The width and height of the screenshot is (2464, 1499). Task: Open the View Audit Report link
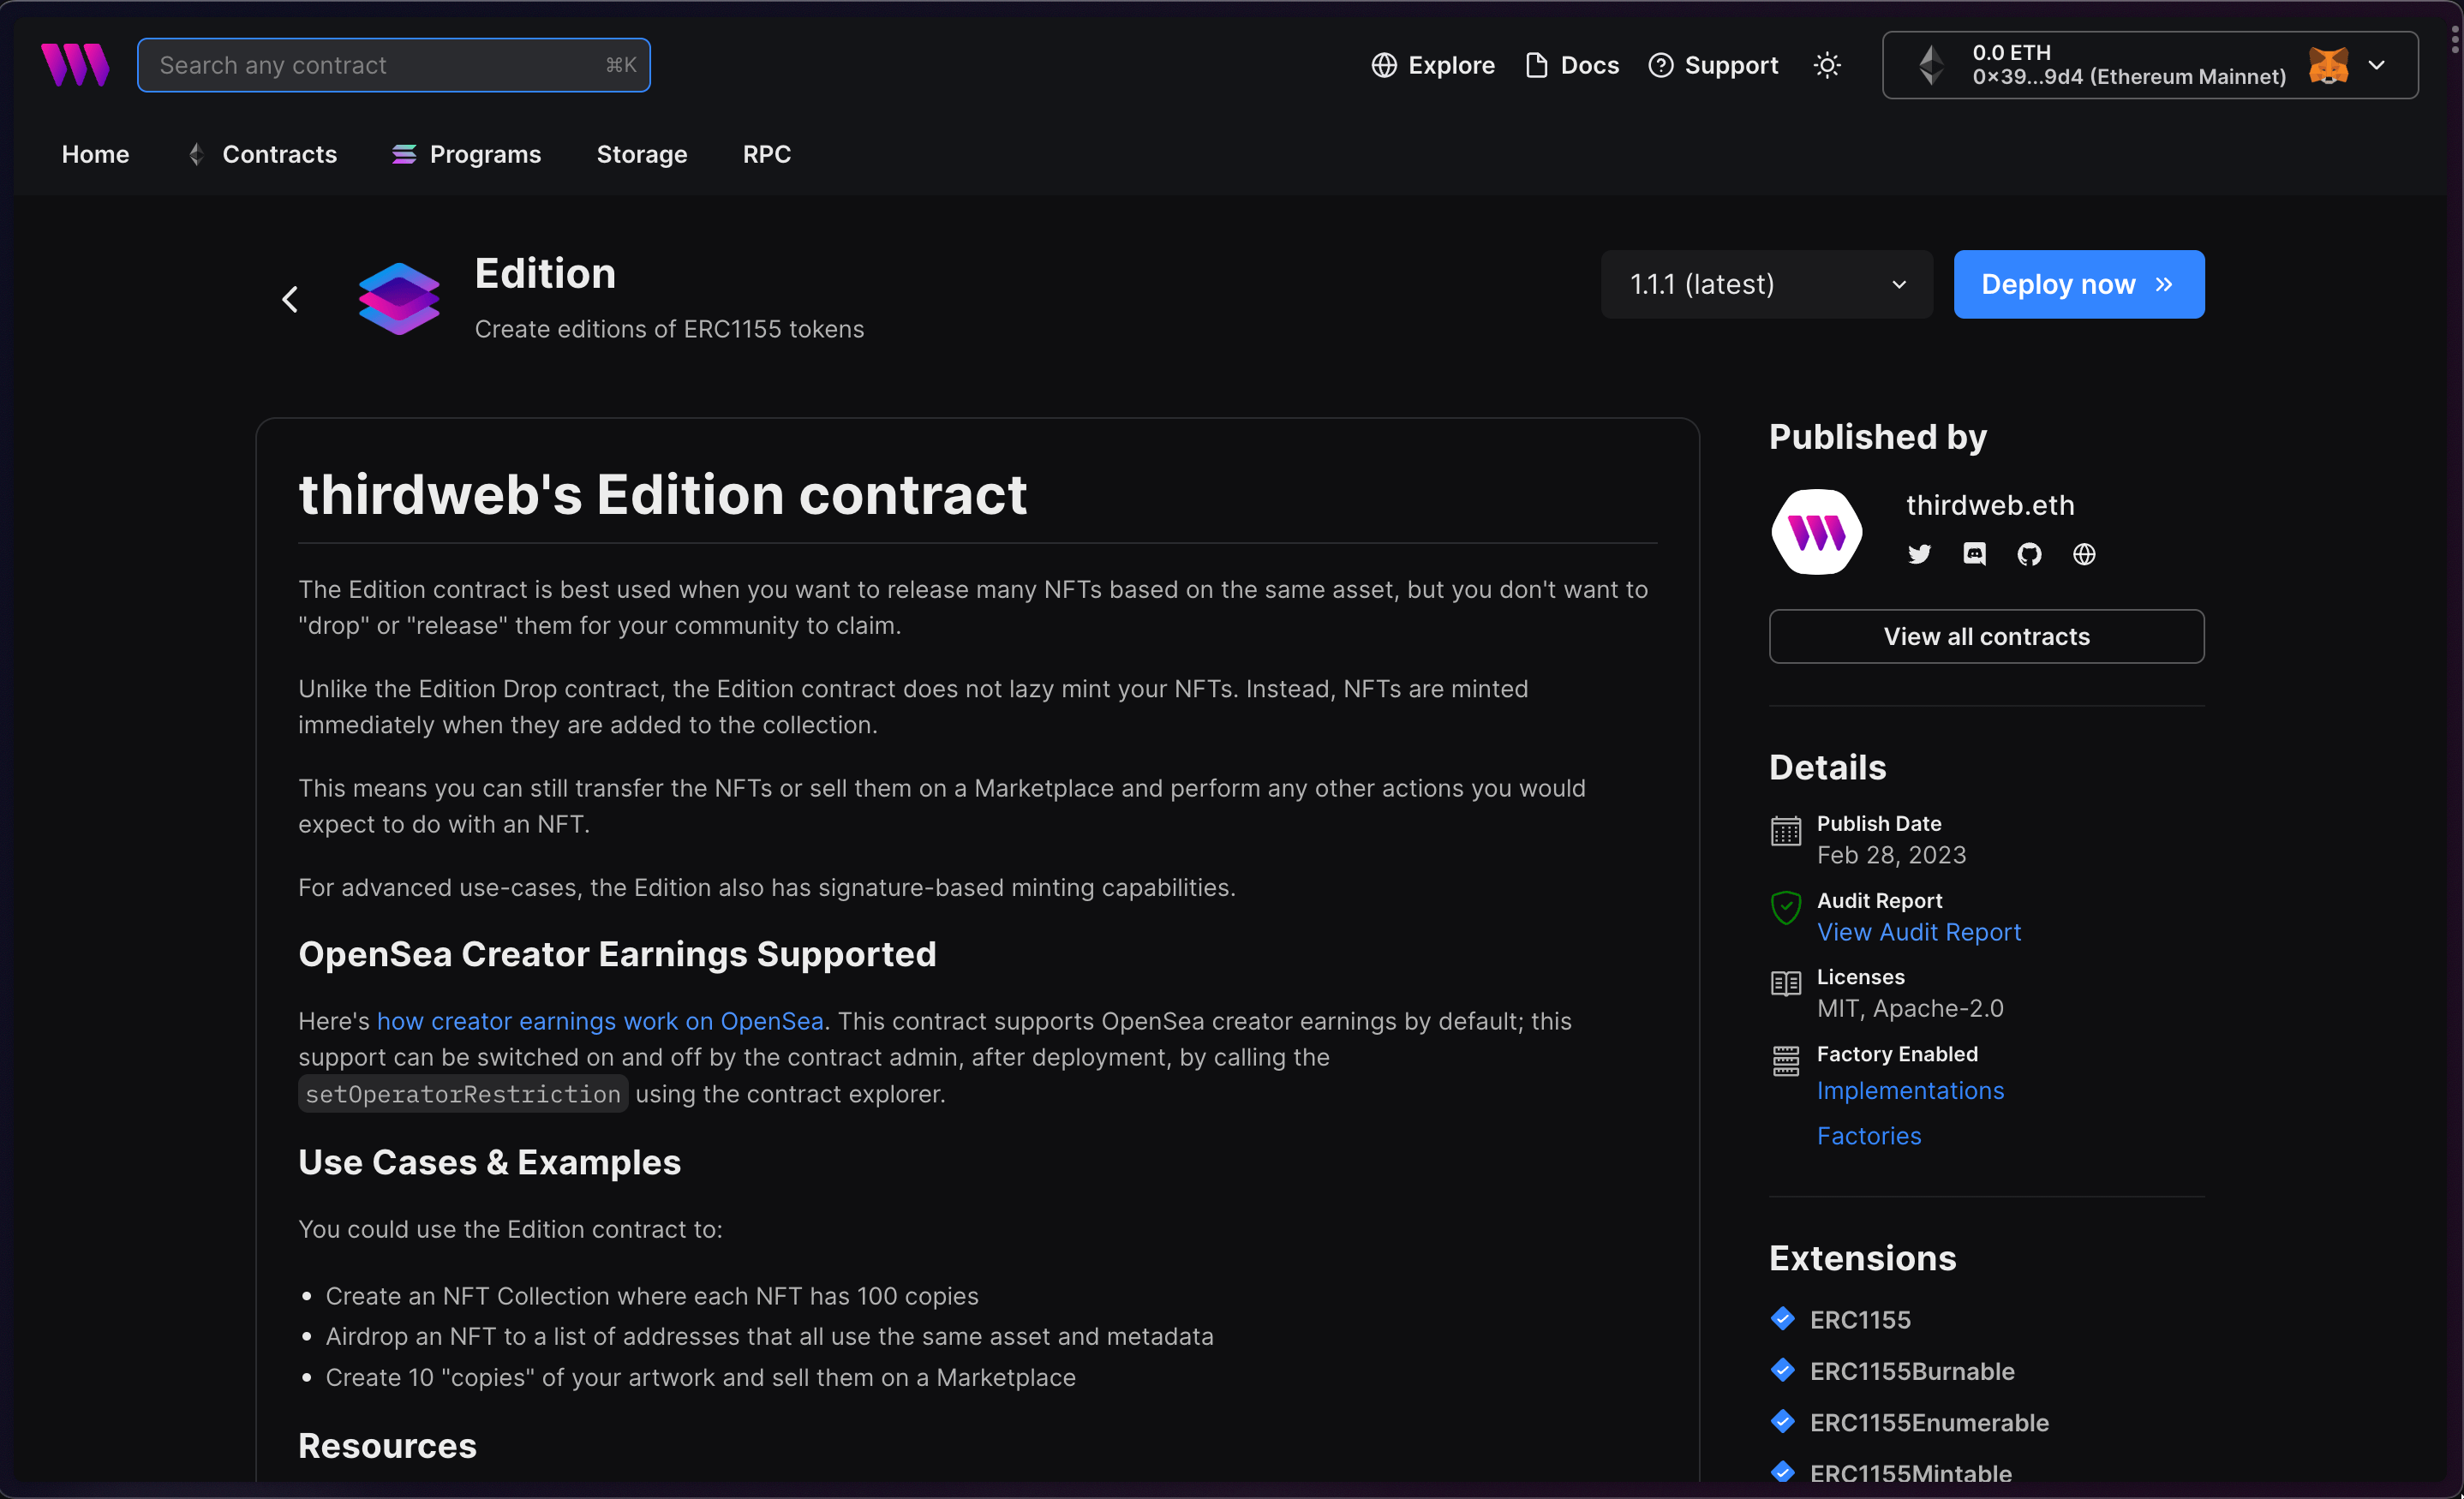pos(1919,931)
